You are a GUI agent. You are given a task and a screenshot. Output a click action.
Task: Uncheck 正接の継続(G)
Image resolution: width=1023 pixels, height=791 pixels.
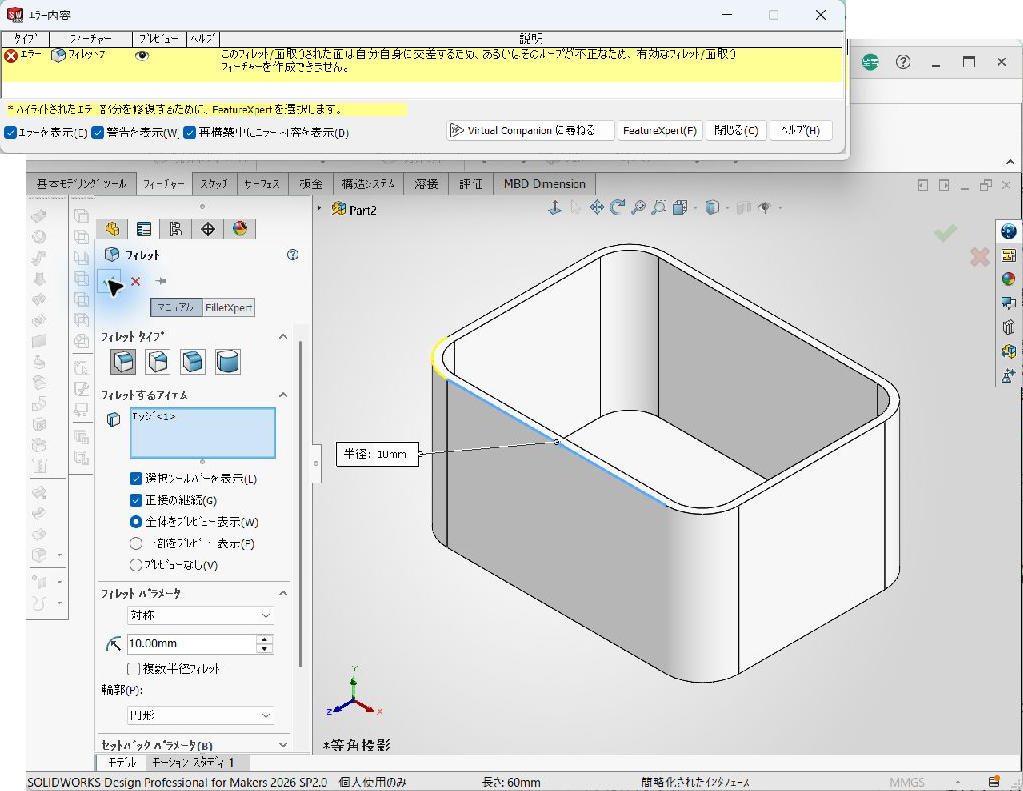coord(136,501)
